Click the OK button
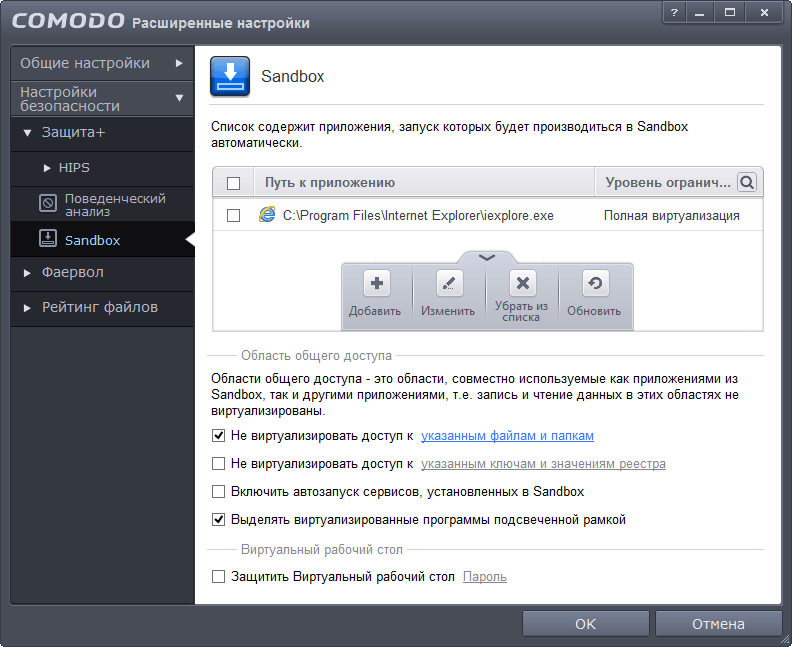 pyautogui.click(x=585, y=624)
